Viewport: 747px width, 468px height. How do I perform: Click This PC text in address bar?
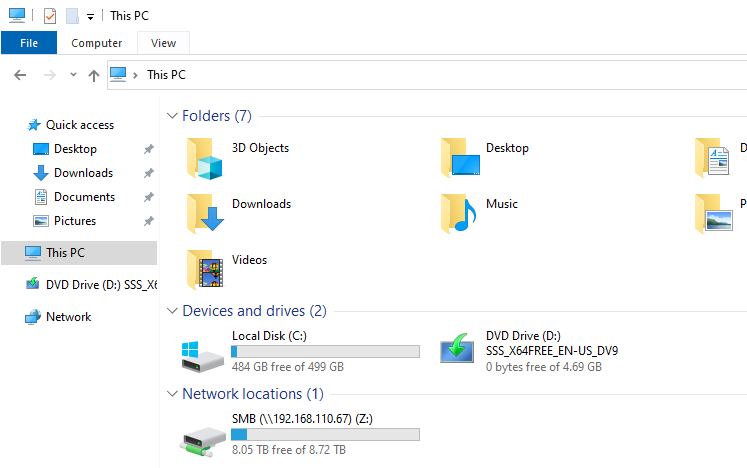166,75
